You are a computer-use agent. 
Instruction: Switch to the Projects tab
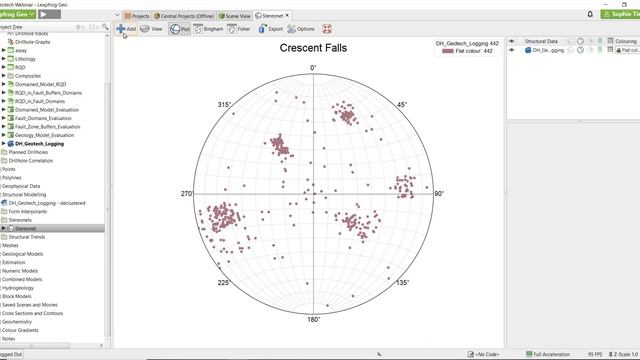137,16
